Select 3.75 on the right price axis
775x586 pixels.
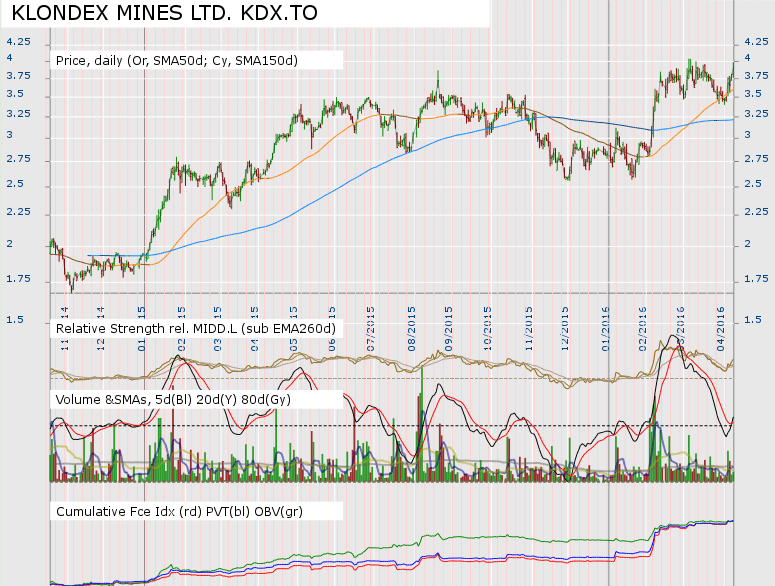[756, 76]
